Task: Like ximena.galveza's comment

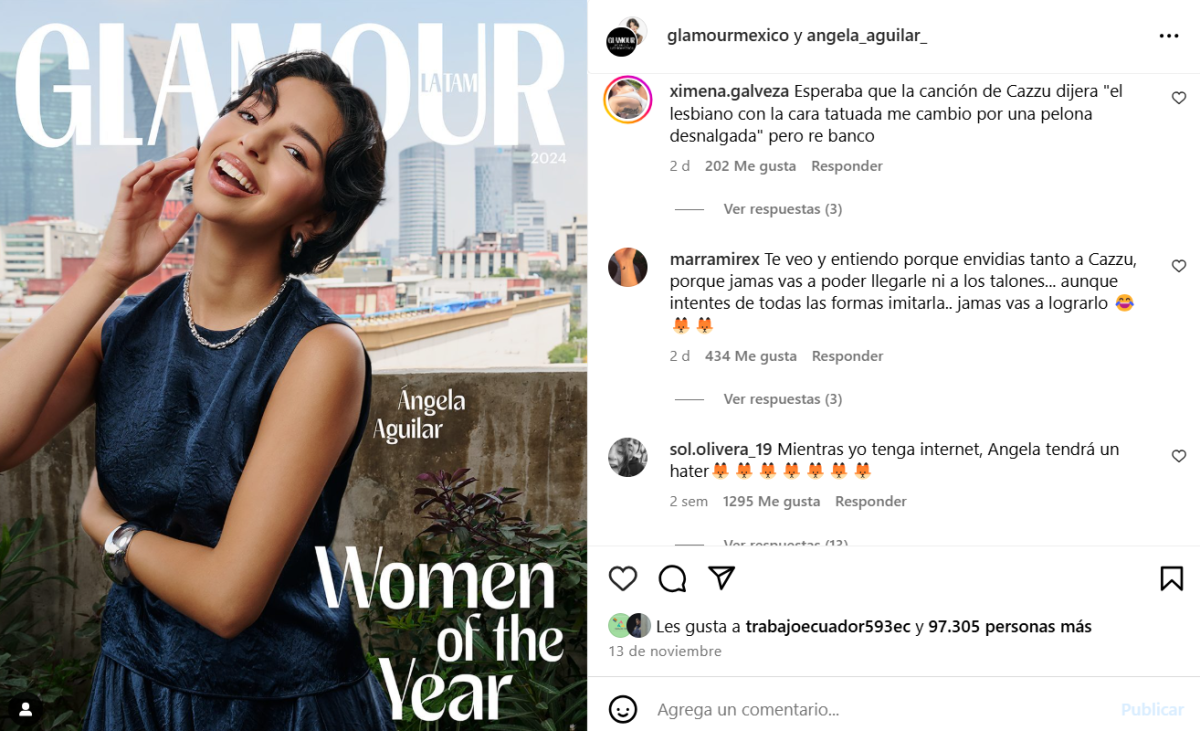Action: [x=1179, y=98]
